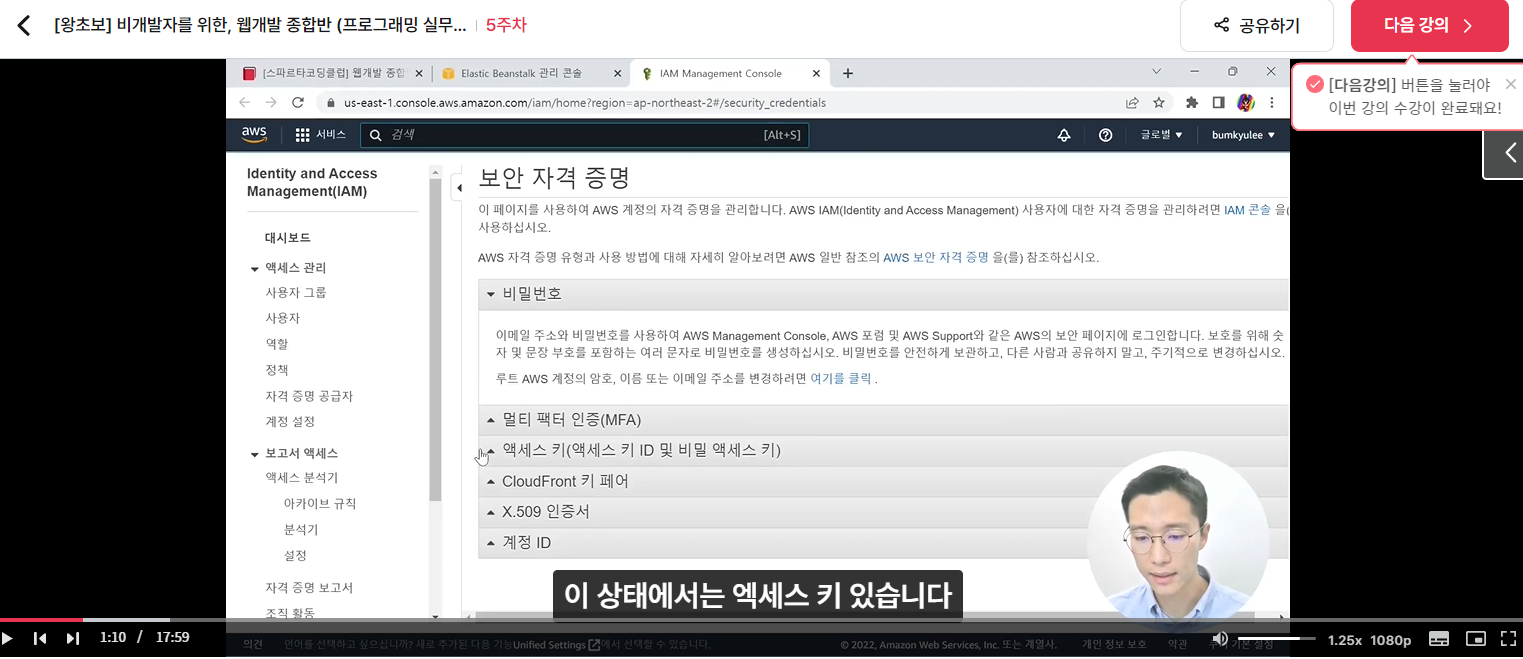Open the Chrome profile avatar
The image size is (1523, 659).
pyautogui.click(x=1245, y=102)
